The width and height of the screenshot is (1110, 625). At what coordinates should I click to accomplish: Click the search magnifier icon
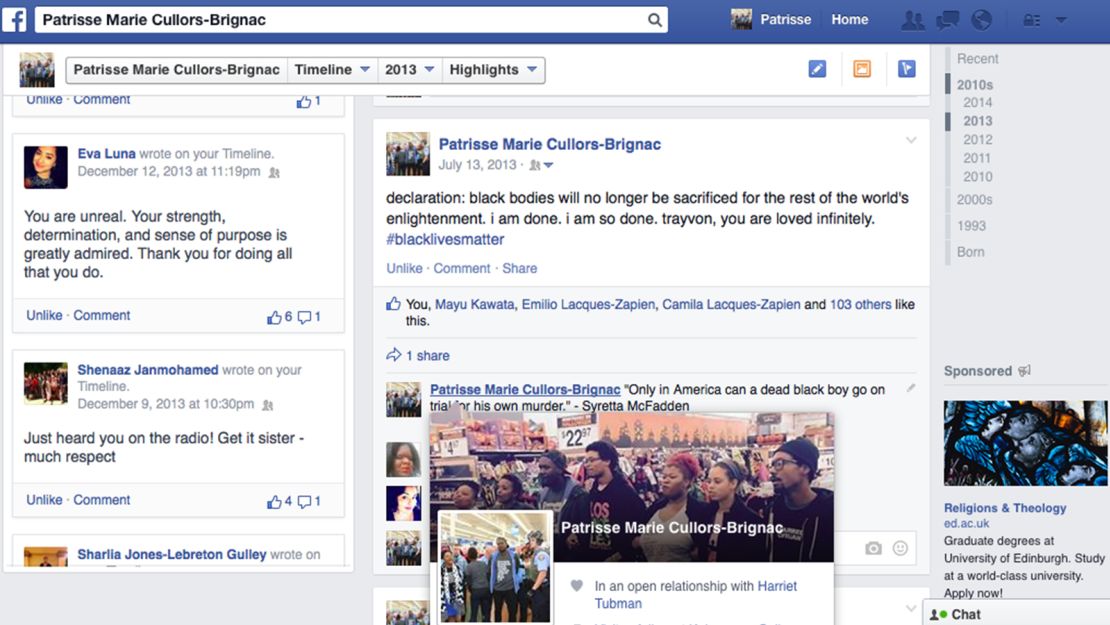pyautogui.click(x=655, y=20)
